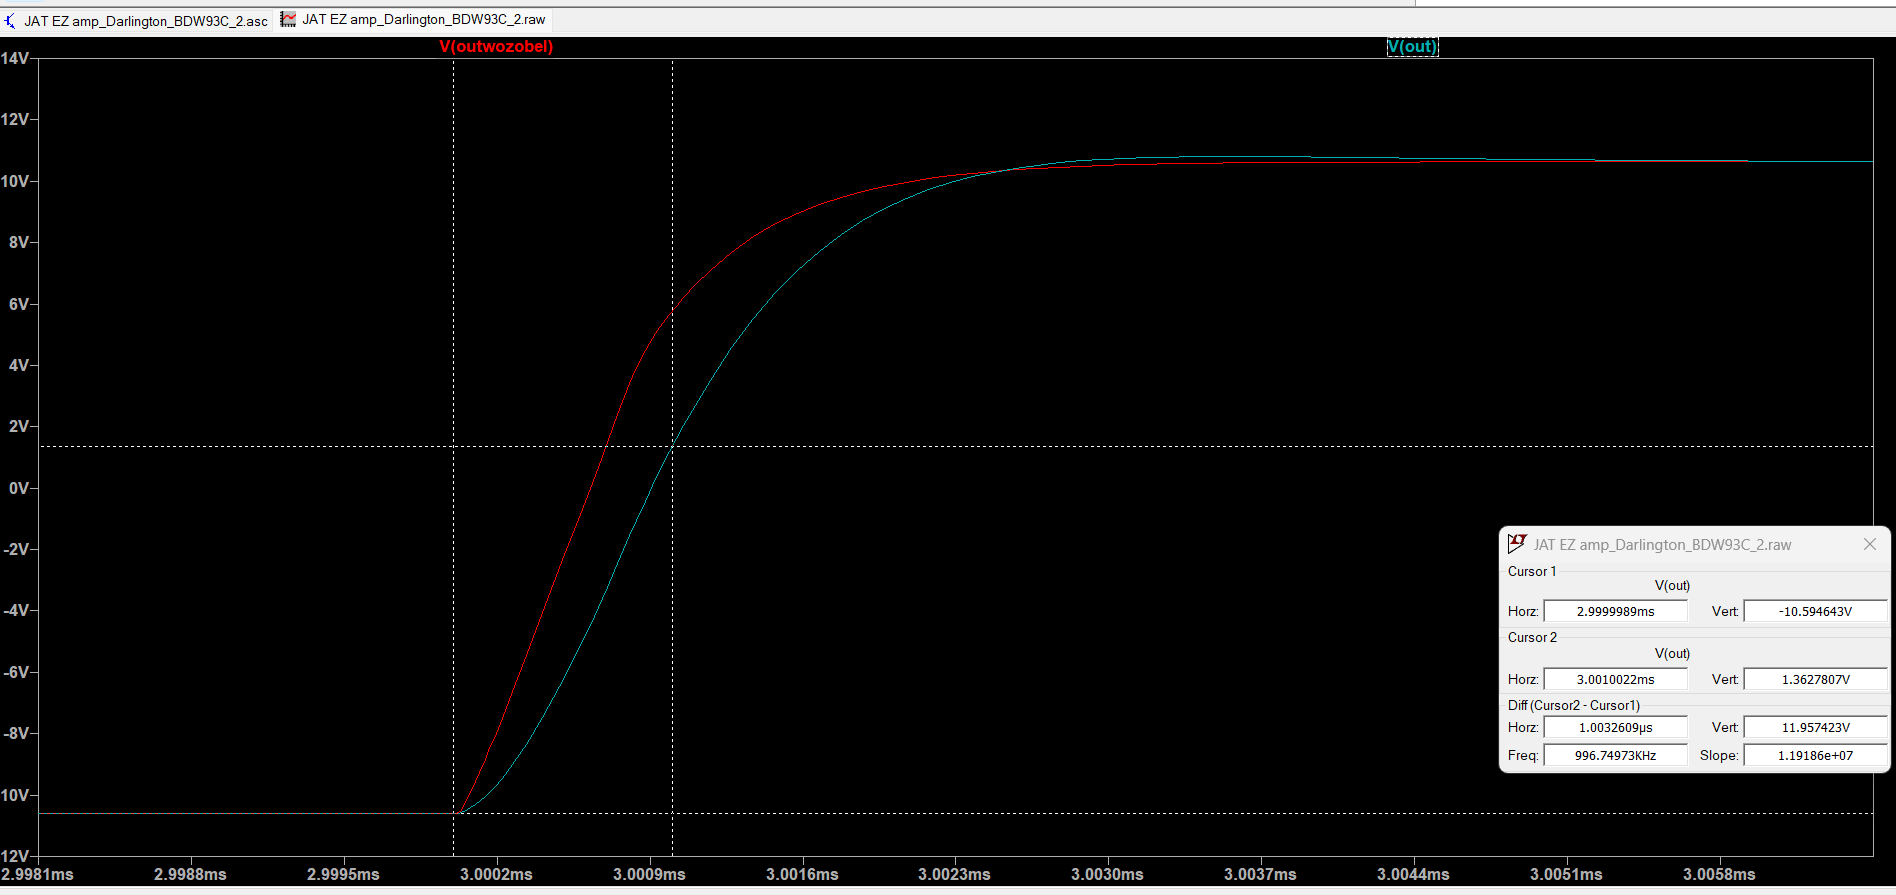Click the Cursor 1 Vert field
Screen dimensions: 1896x895
click(x=1815, y=611)
